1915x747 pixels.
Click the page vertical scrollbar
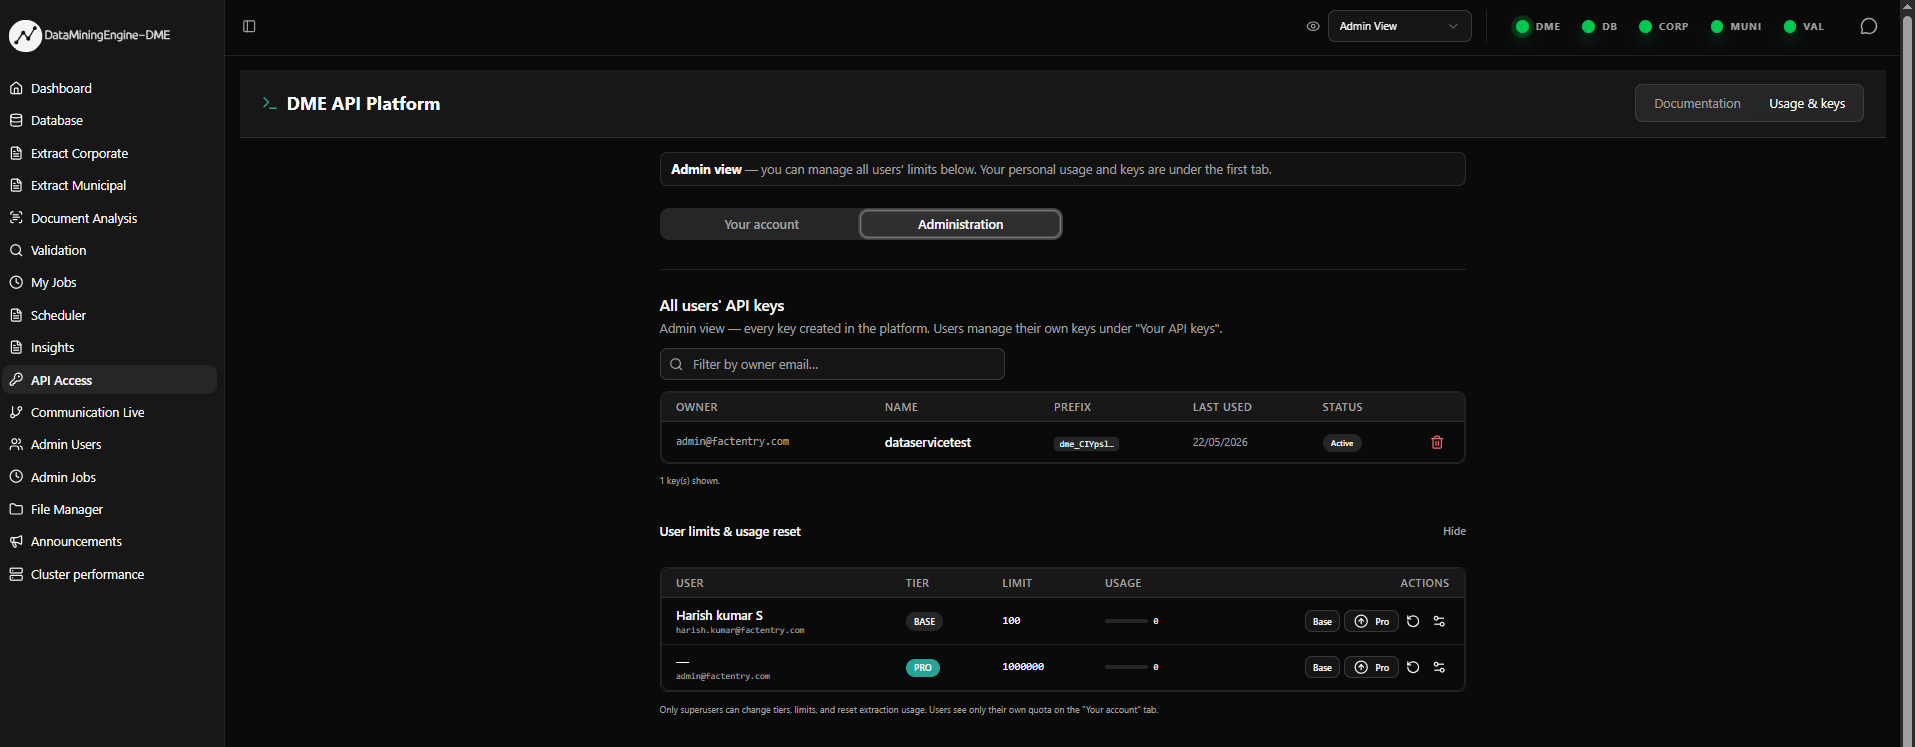click(1907, 373)
